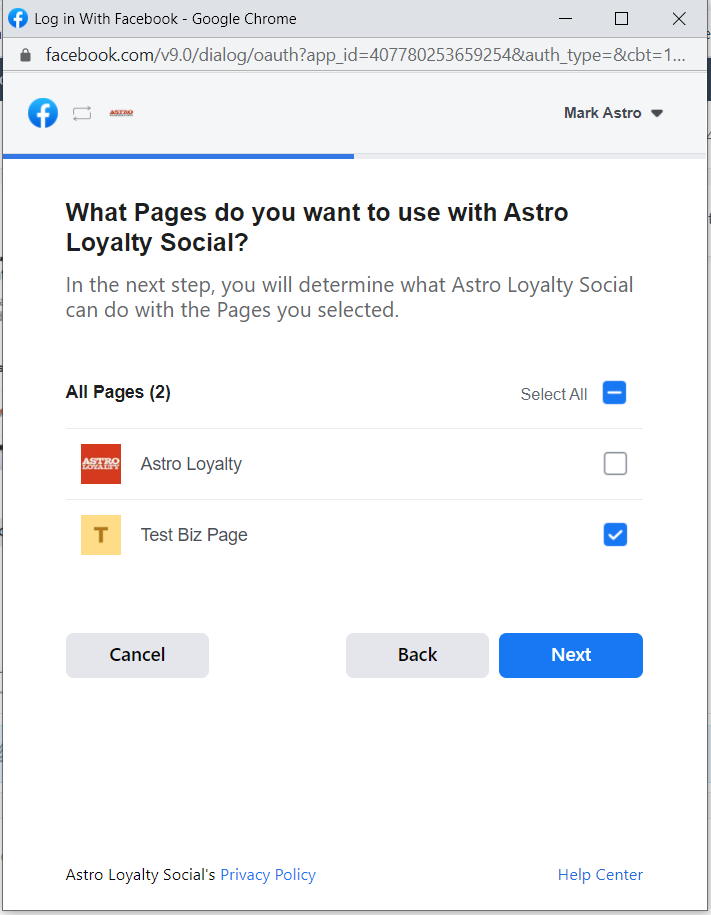Check the Astro Loyalty page checkbox
The width and height of the screenshot is (711, 915).
pyautogui.click(x=615, y=464)
